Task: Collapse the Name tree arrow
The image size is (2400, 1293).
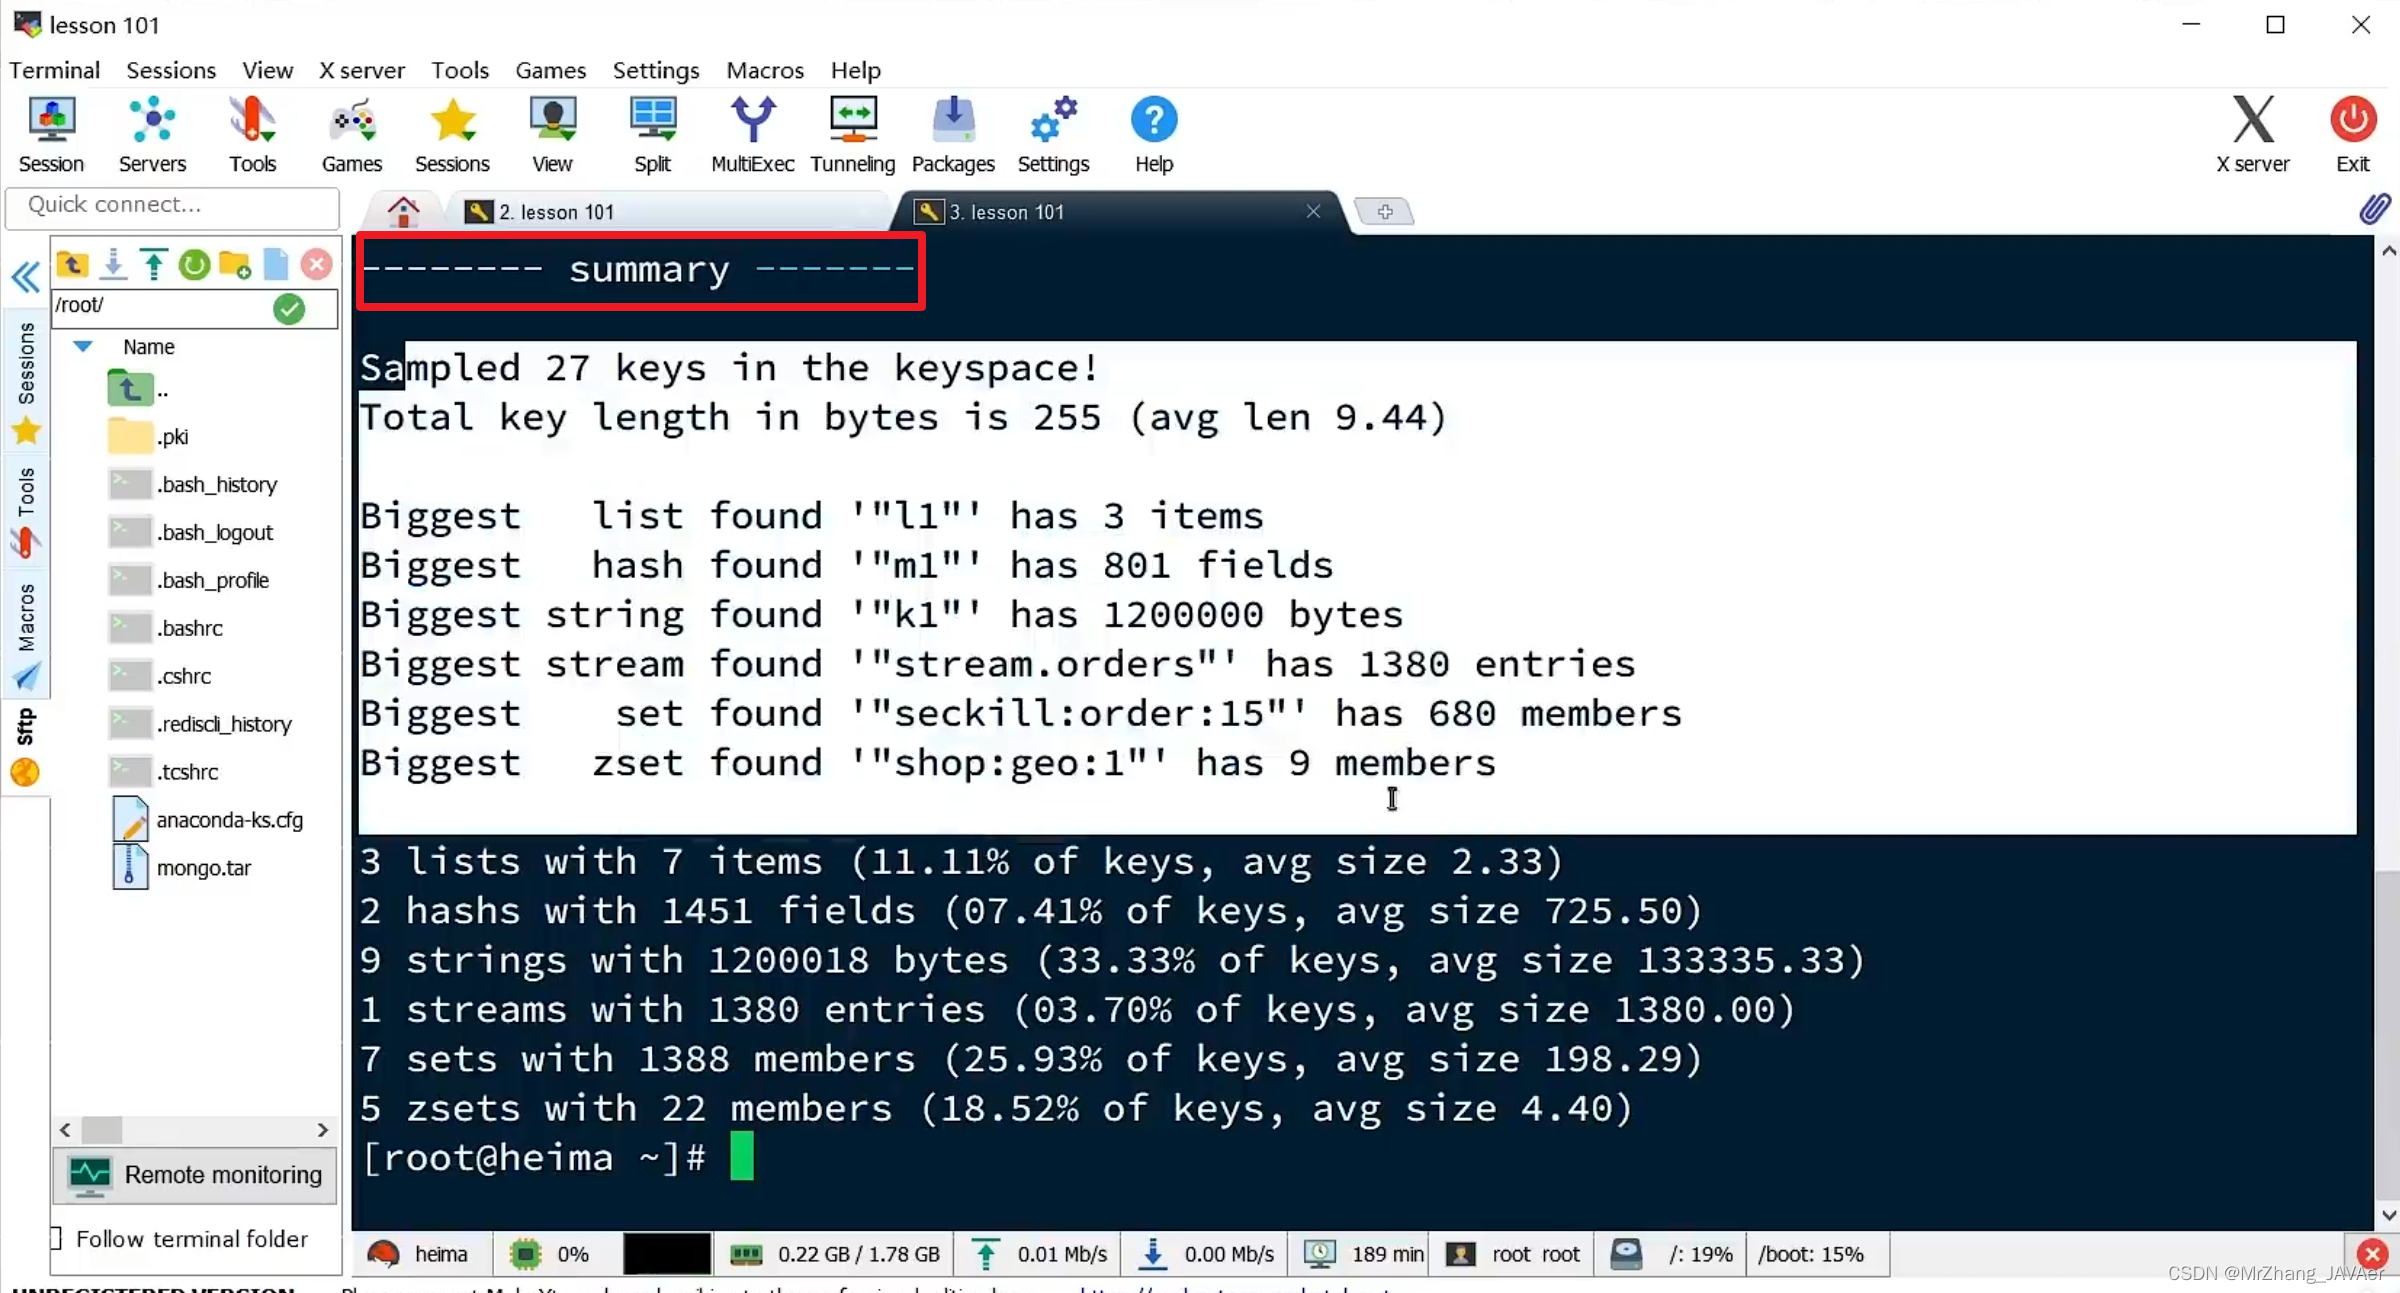Action: [83, 347]
